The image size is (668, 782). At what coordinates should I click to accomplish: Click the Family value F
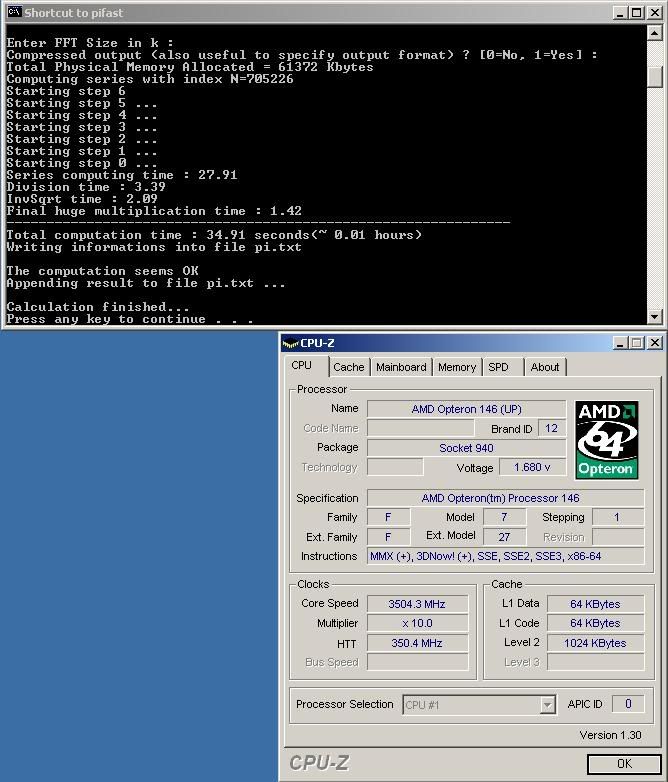pos(388,517)
